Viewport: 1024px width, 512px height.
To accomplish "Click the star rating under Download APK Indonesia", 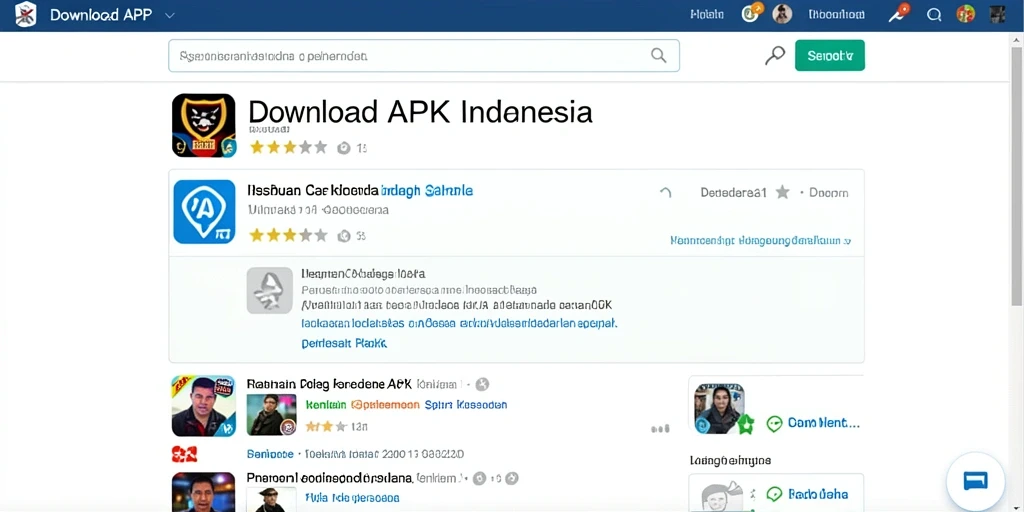I will coord(289,147).
